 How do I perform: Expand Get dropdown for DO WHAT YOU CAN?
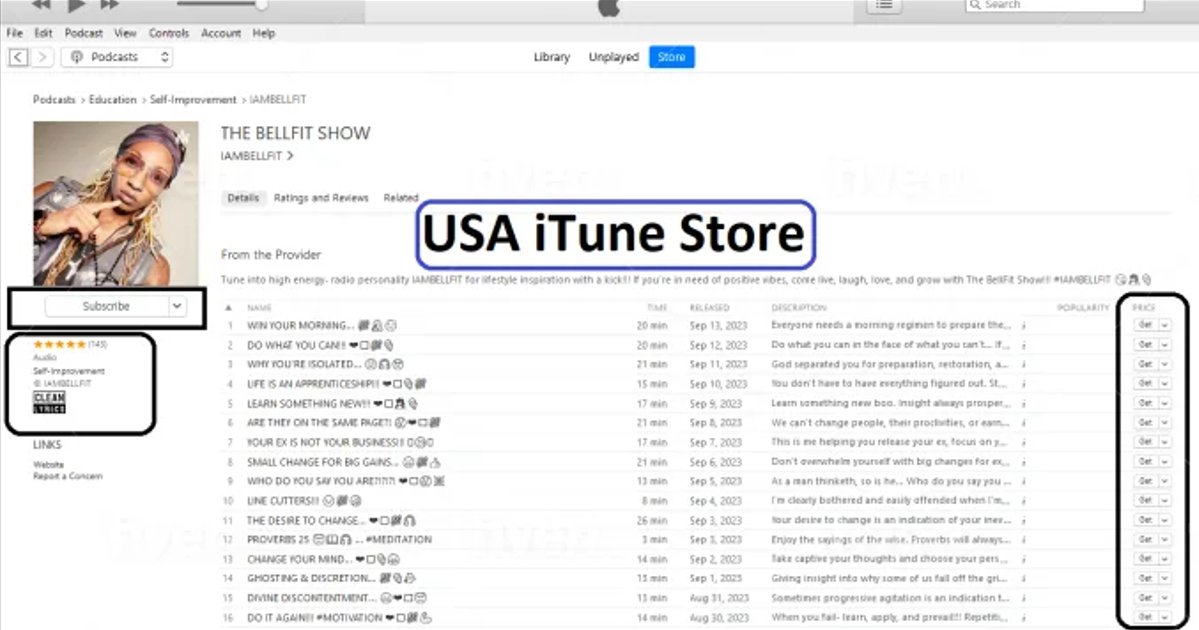point(1165,345)
